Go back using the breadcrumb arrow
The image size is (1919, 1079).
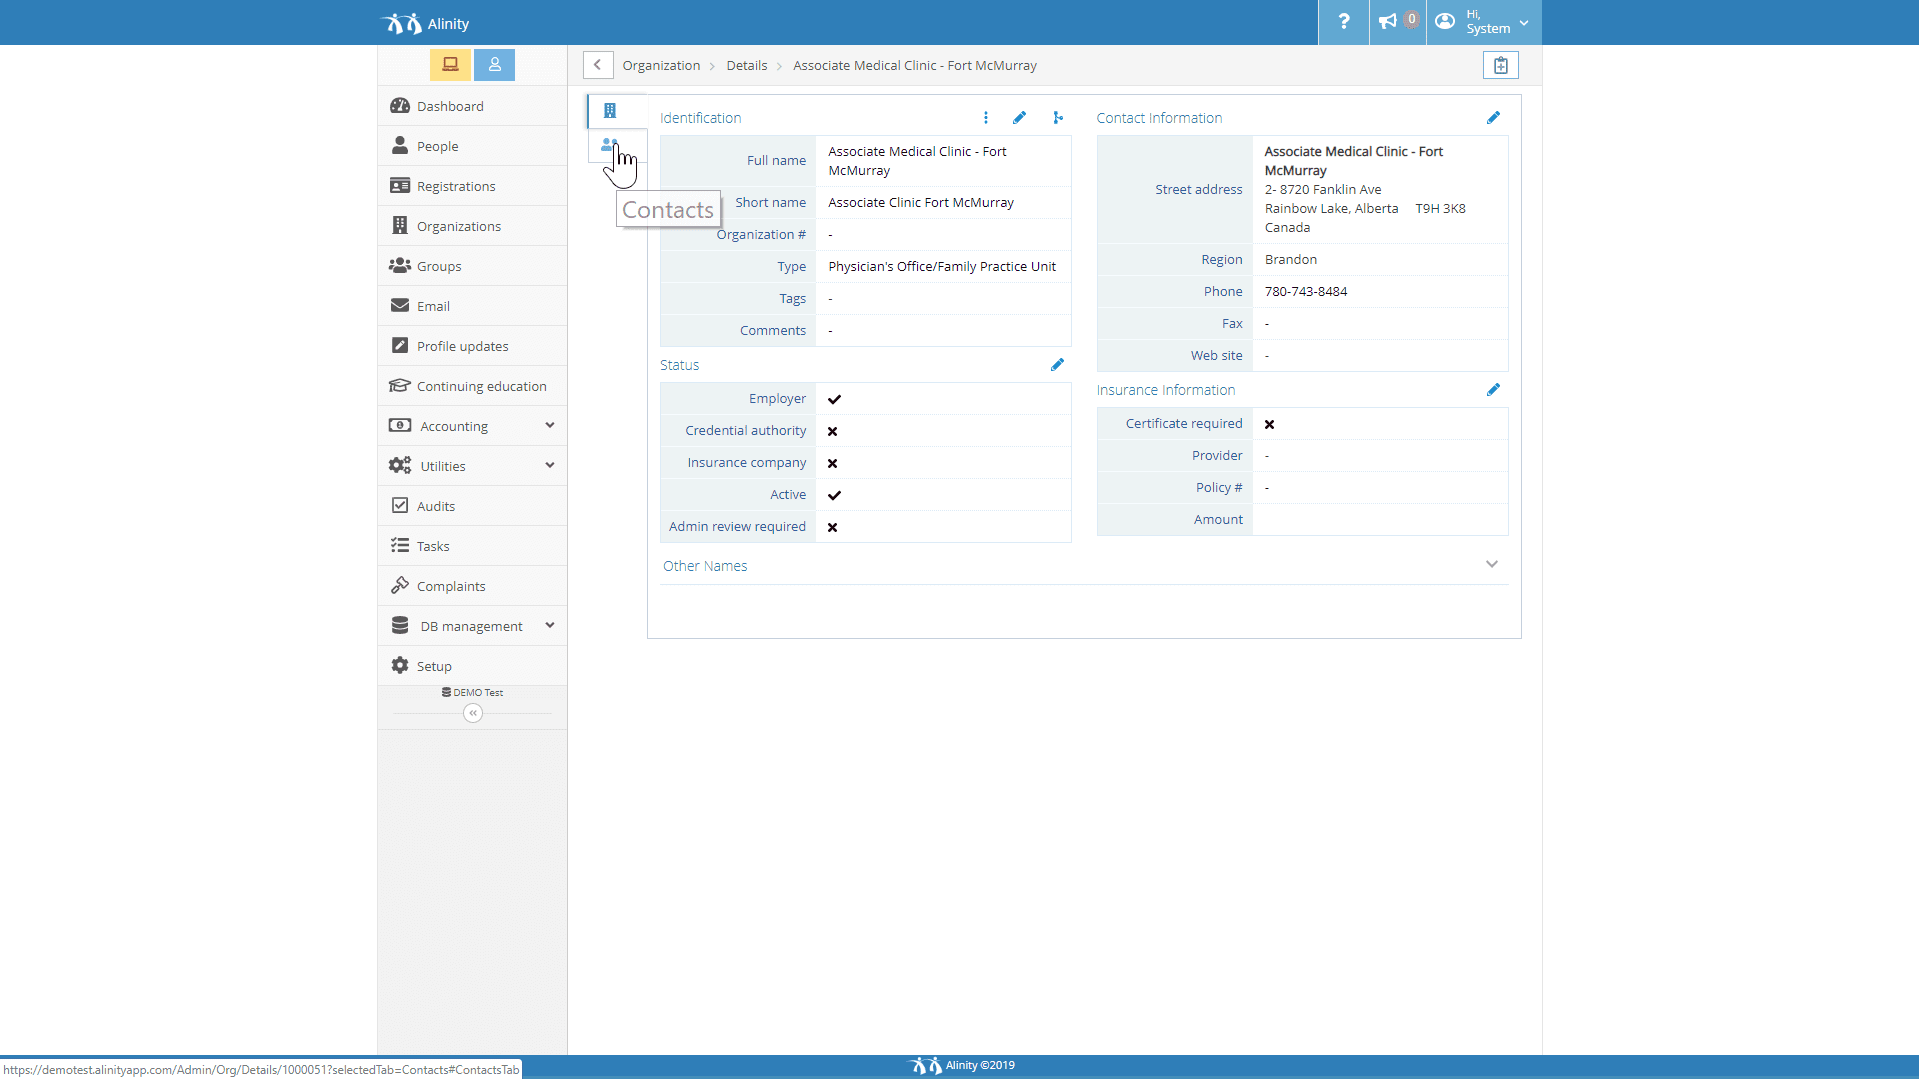598,65
